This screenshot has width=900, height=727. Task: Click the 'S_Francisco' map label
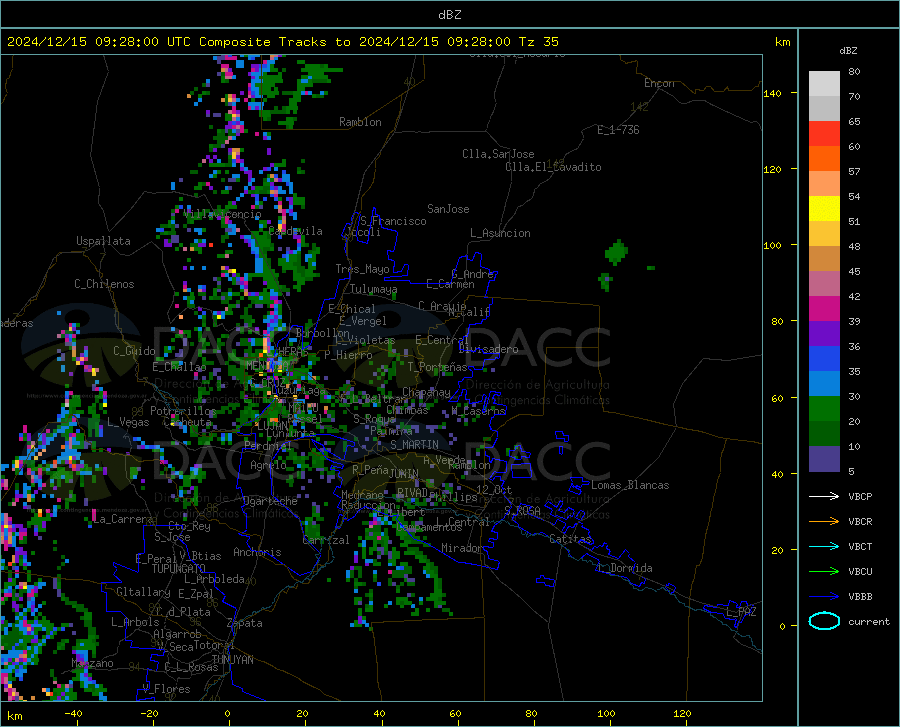coord(393,221)
